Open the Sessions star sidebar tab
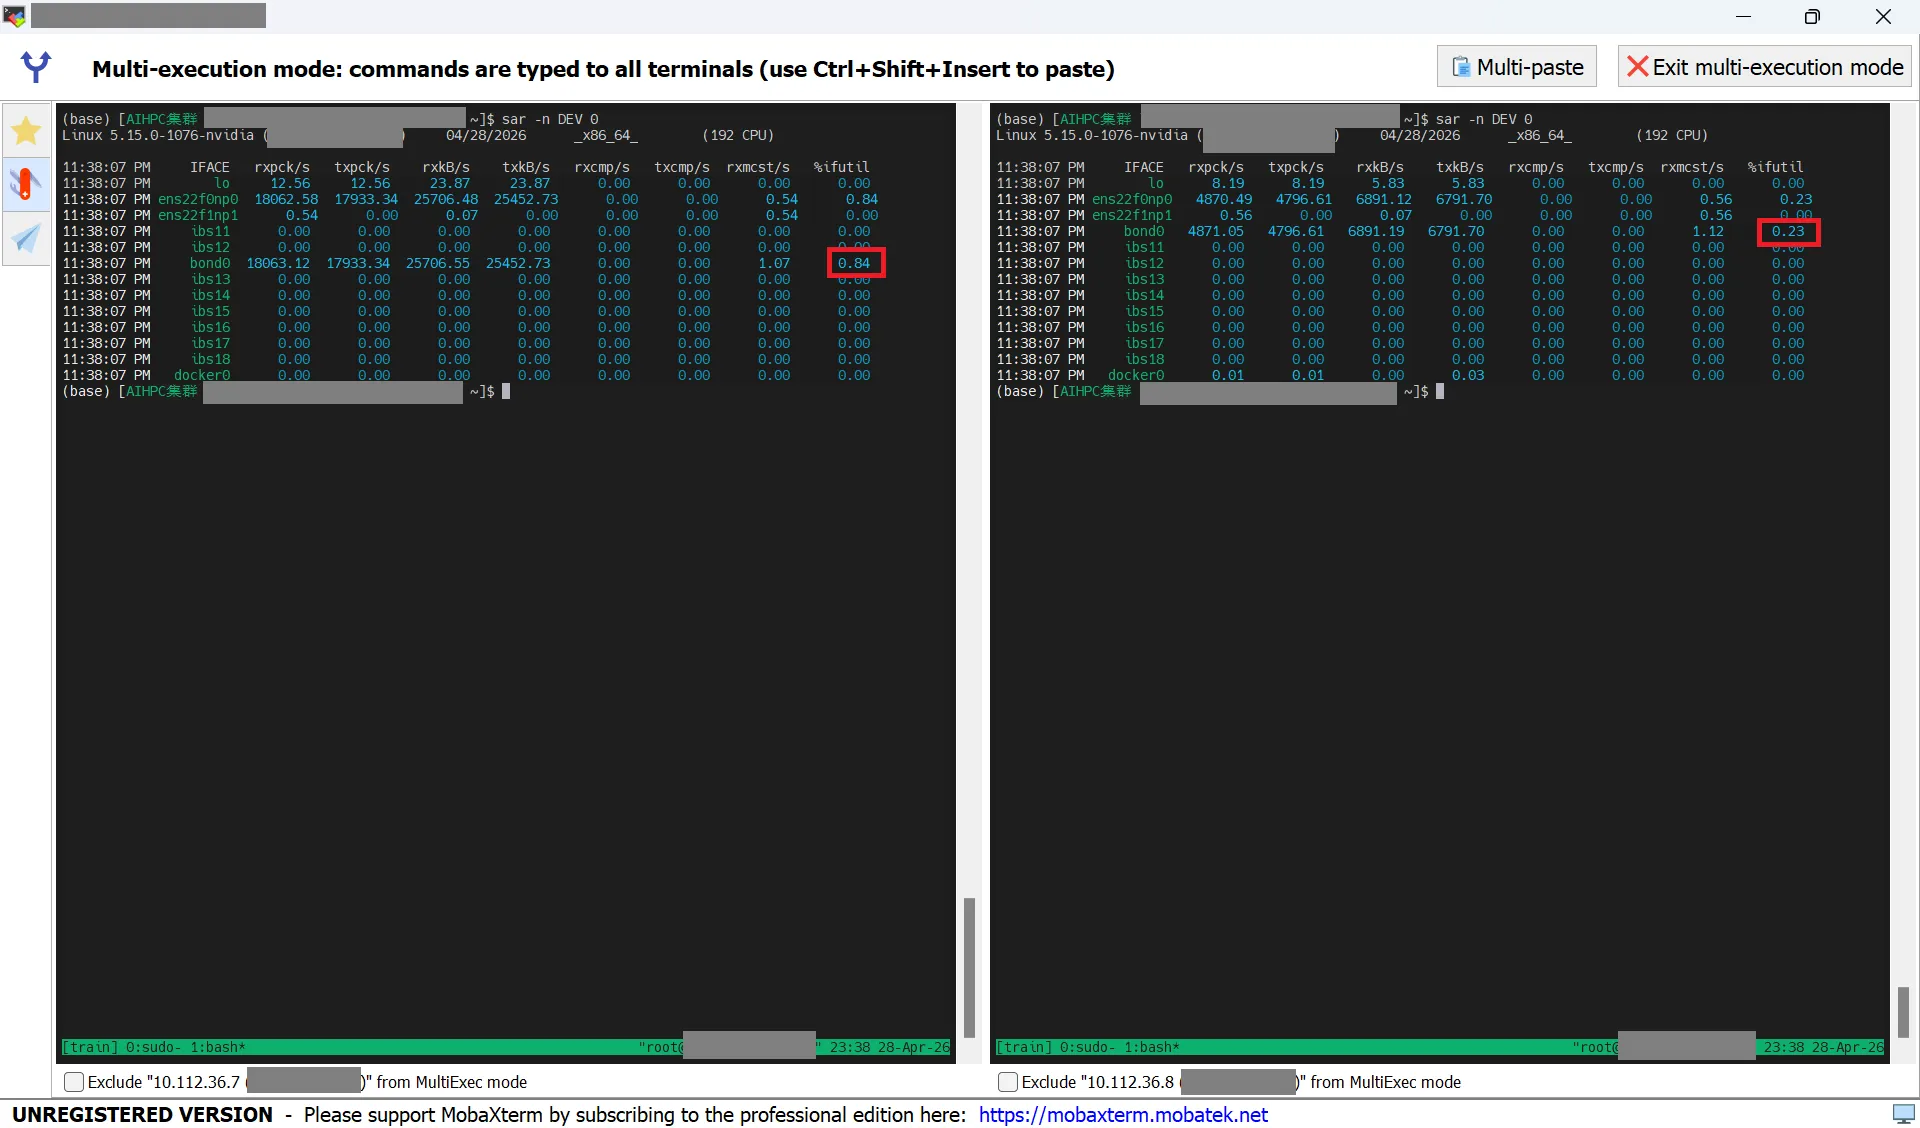 tap(27, 131)
